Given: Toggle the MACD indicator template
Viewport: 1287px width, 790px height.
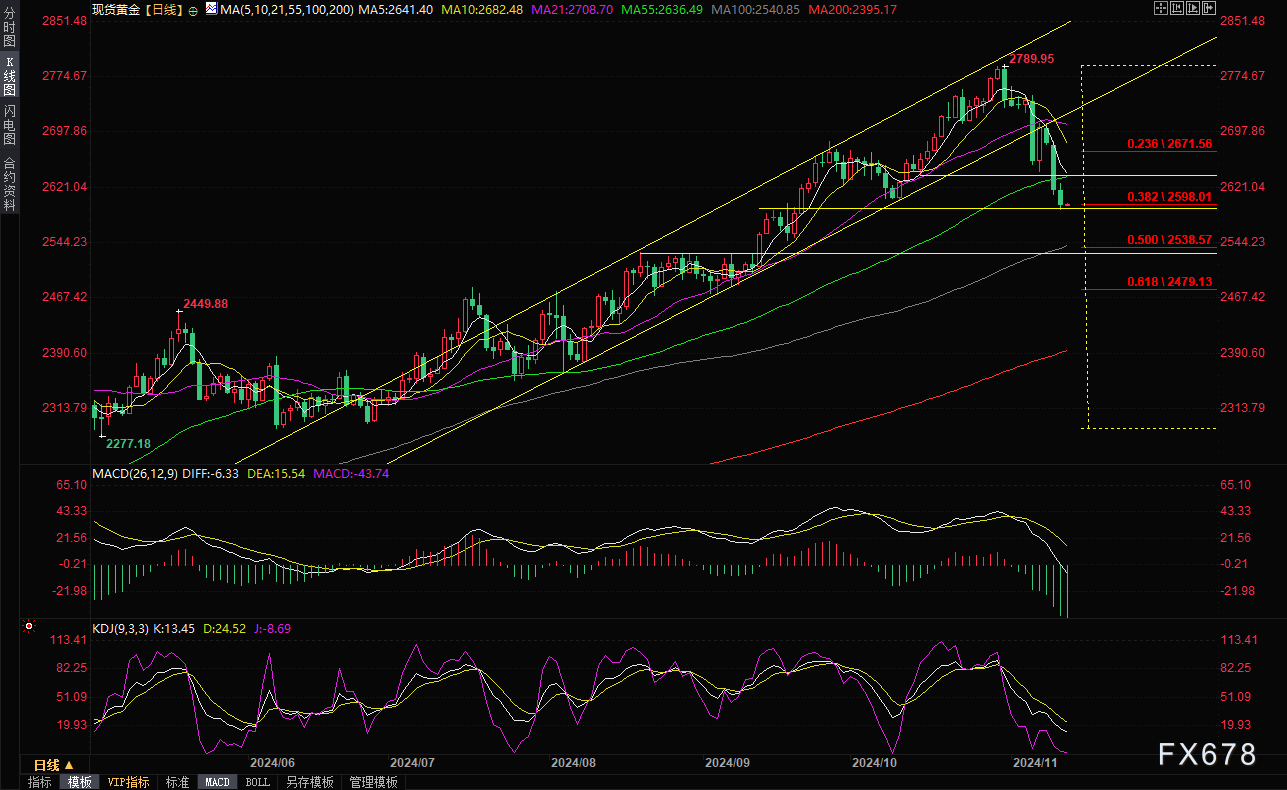Looking at the screenshot, I should 217,782.
